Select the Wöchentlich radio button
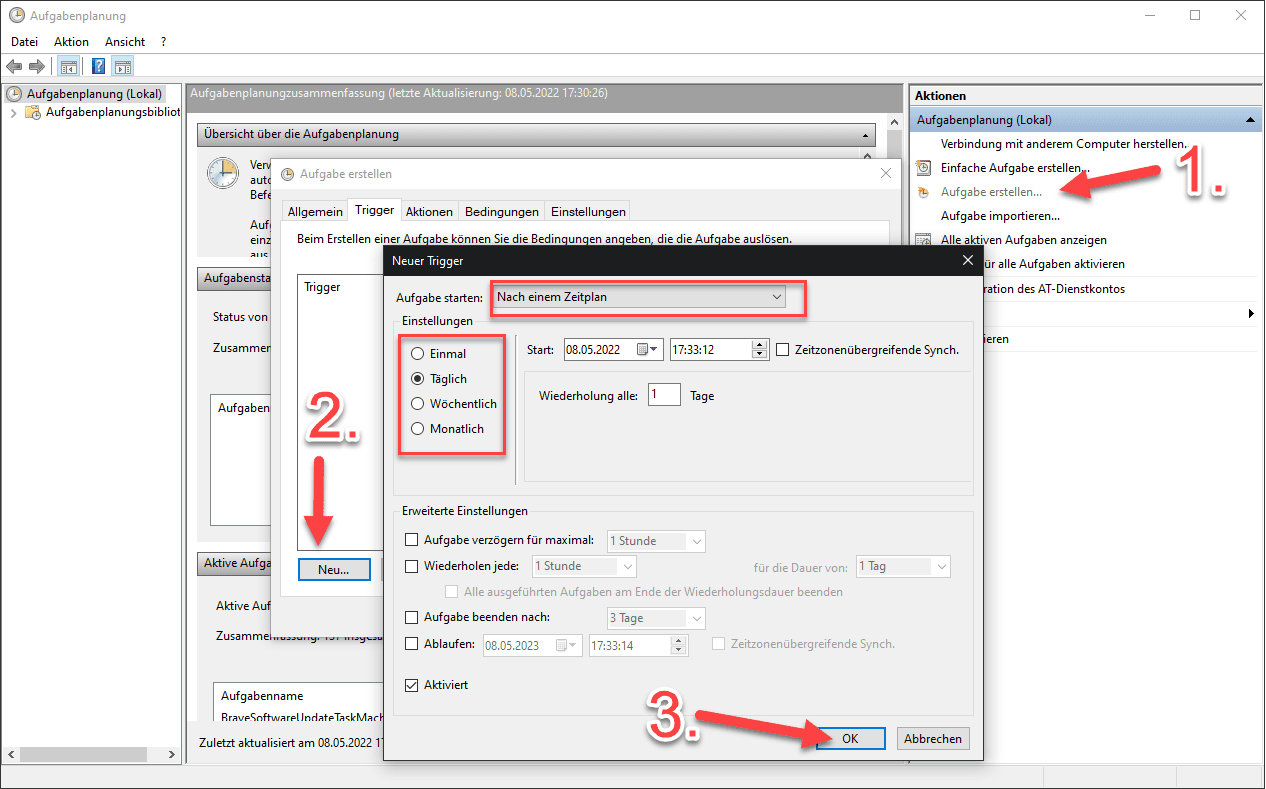 coord(417,404)
